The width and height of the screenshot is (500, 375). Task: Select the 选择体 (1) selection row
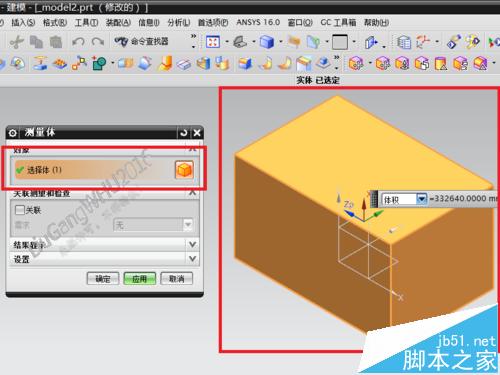tap(104, 170)
